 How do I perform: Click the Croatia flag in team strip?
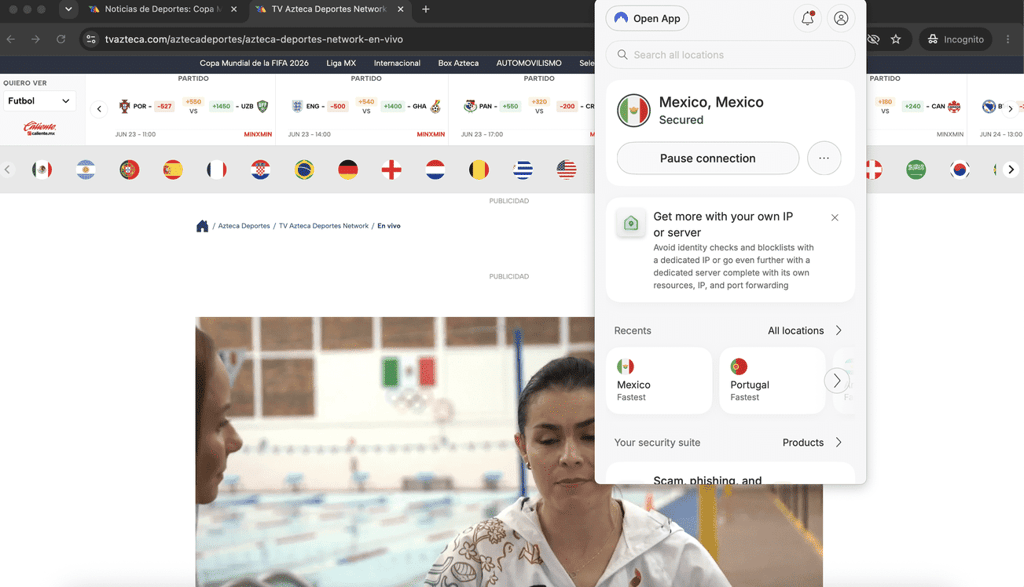click(261, 170)
